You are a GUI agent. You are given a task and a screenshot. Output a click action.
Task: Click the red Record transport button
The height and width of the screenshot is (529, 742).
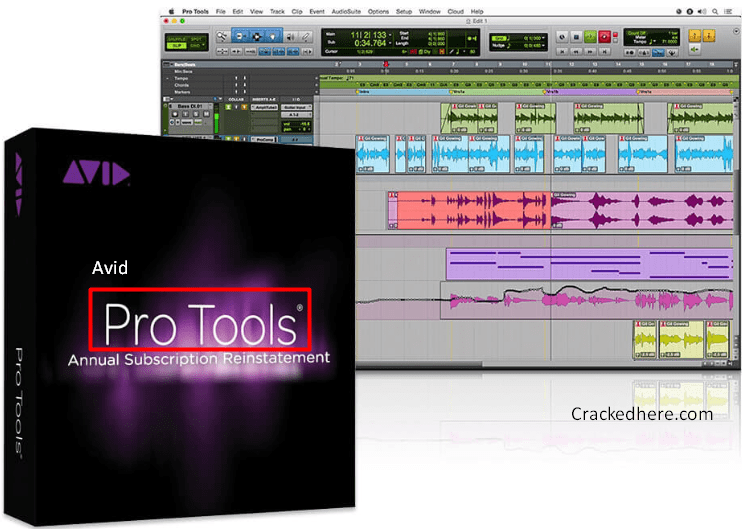click(x=604, y=36)
